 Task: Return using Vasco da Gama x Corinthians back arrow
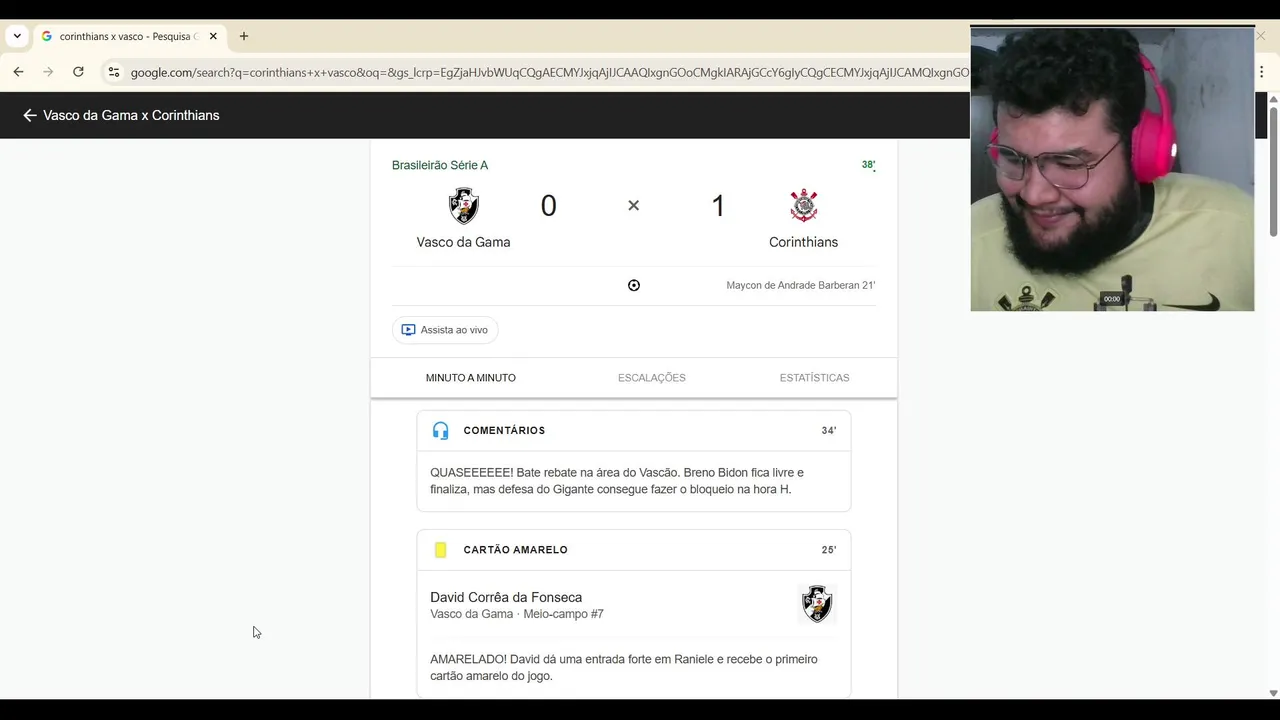pos(29,115)
